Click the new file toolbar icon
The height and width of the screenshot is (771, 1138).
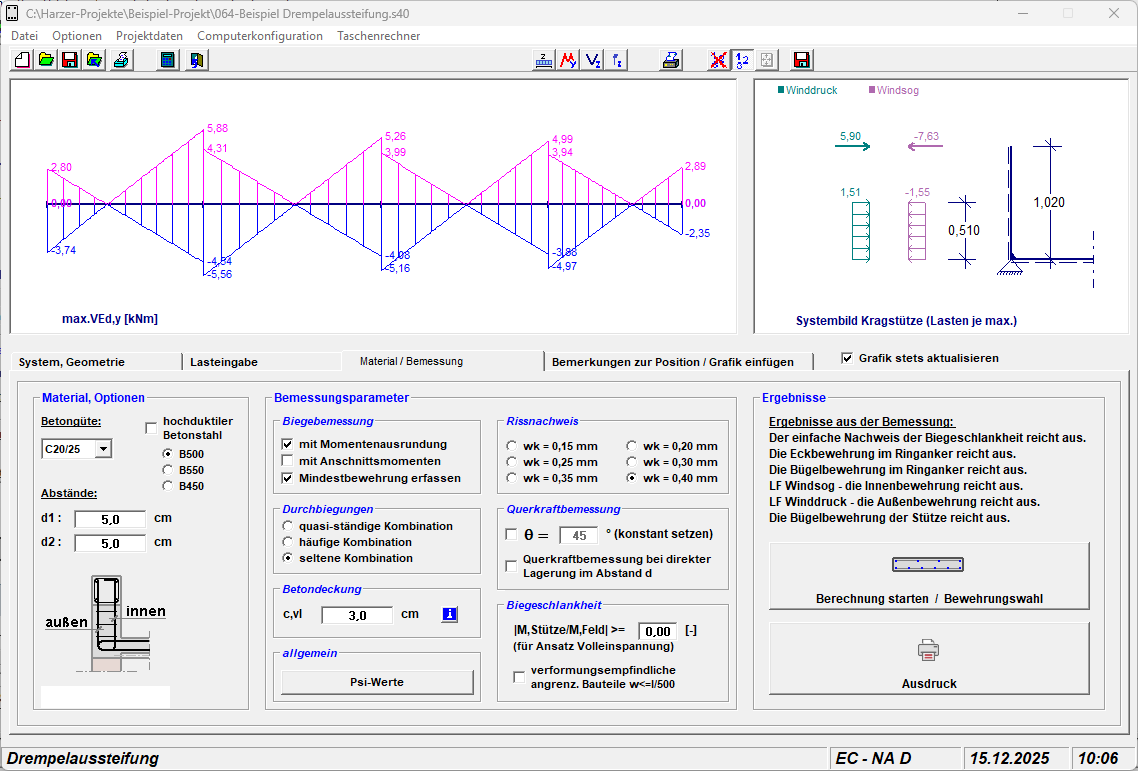click(22, 60)
